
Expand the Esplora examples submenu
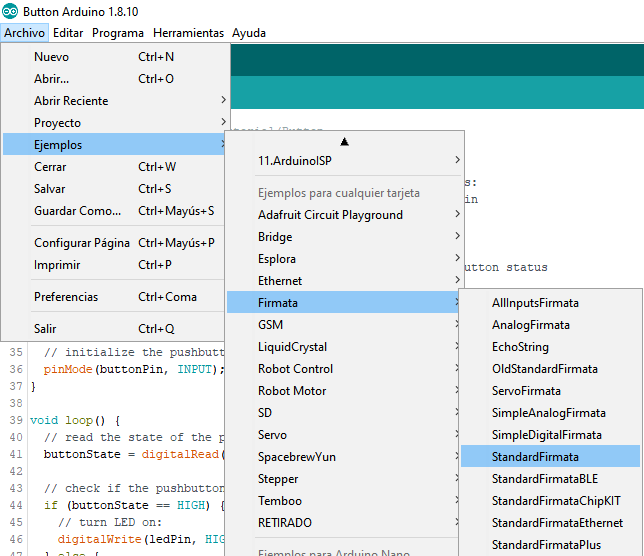point(344,259)
